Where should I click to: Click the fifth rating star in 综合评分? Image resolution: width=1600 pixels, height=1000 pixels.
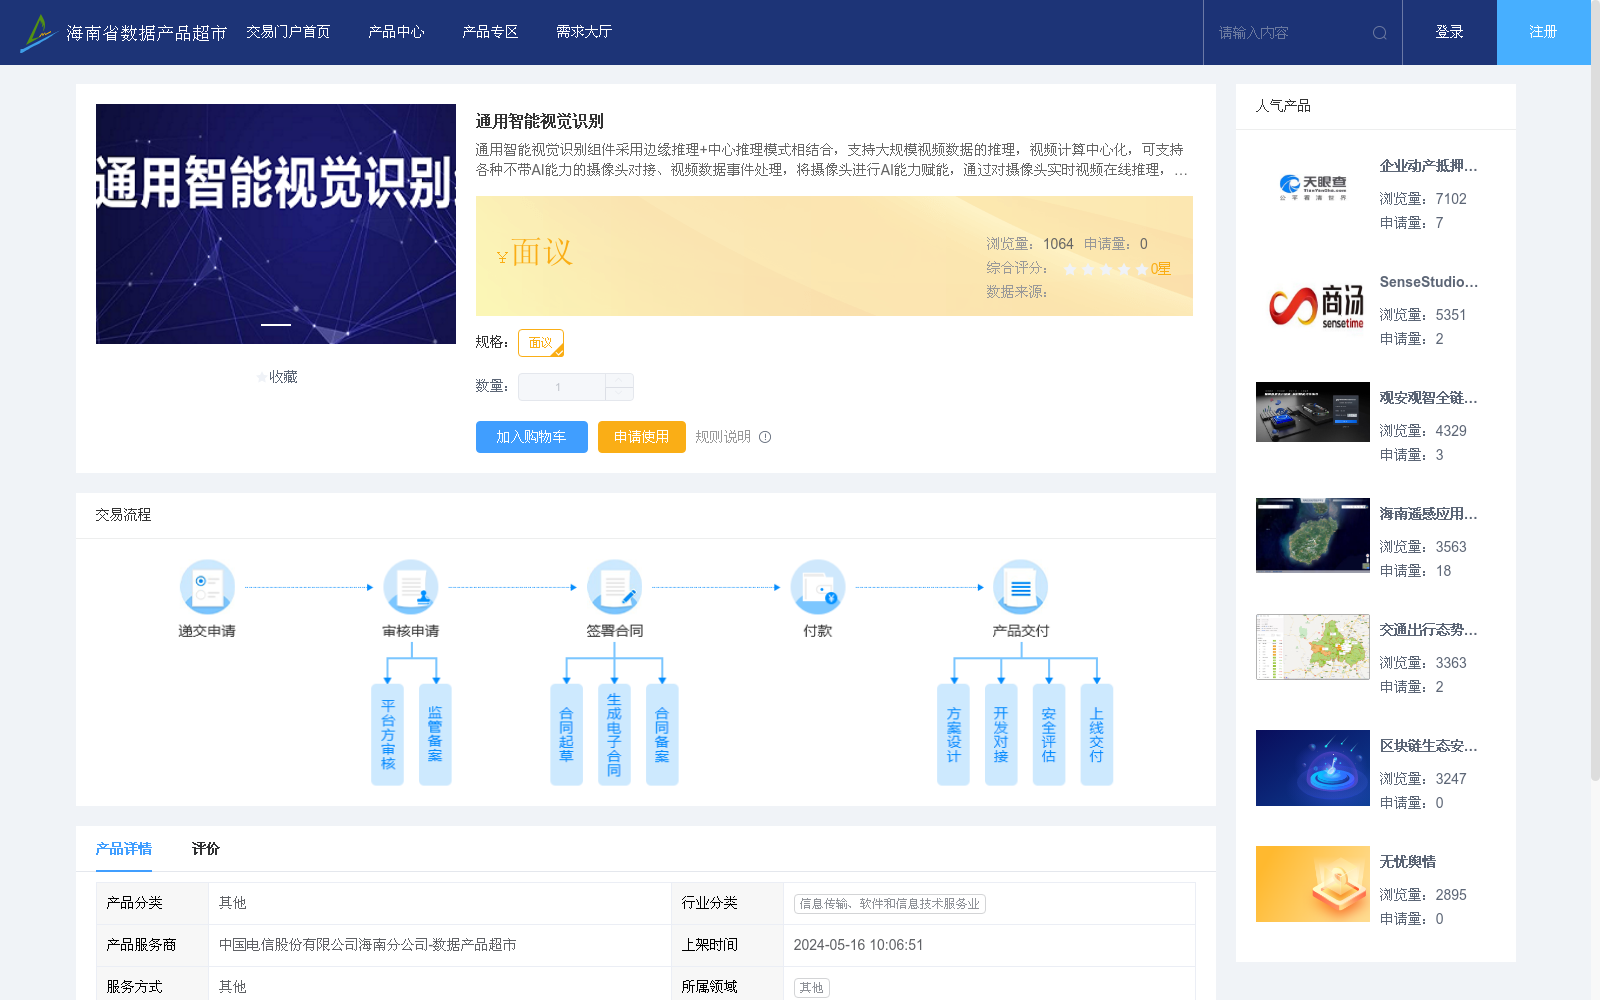[1142, 269]
